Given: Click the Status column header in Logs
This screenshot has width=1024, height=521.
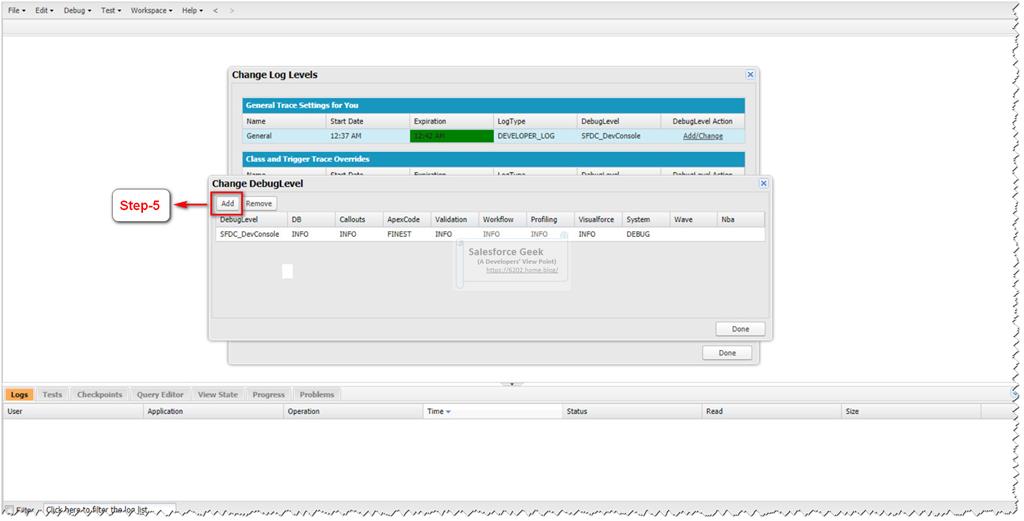Looking at the screenshot, I should pos(632,411).
